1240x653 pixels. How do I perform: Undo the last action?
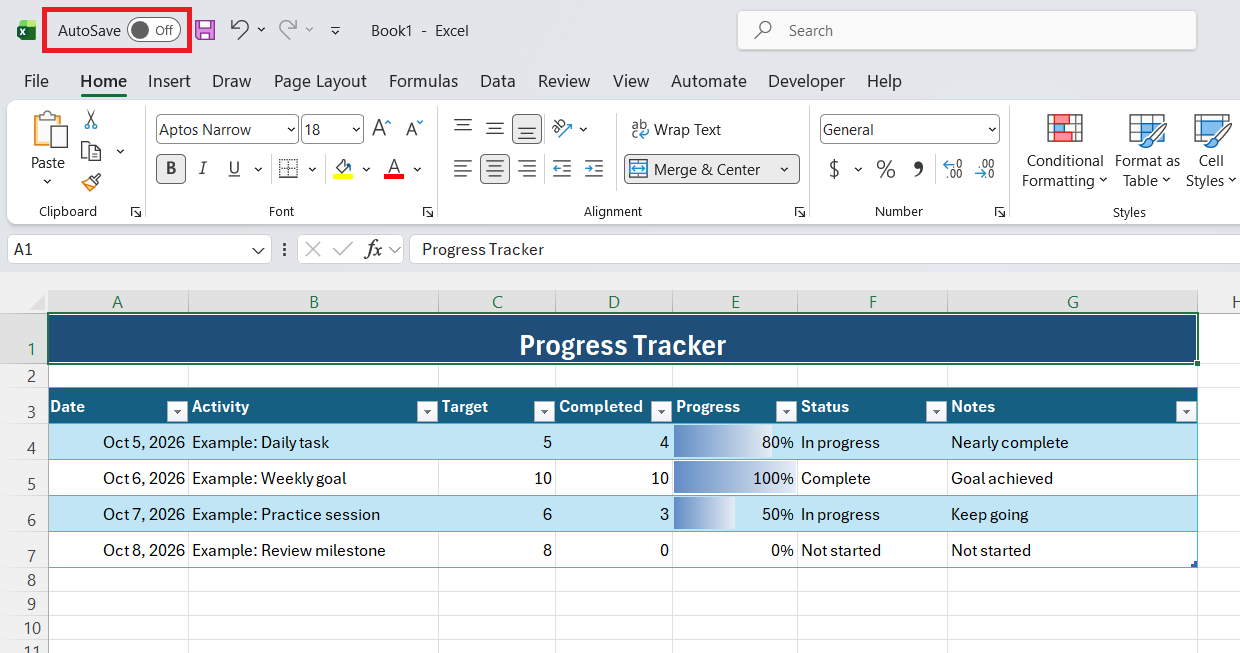239,29
